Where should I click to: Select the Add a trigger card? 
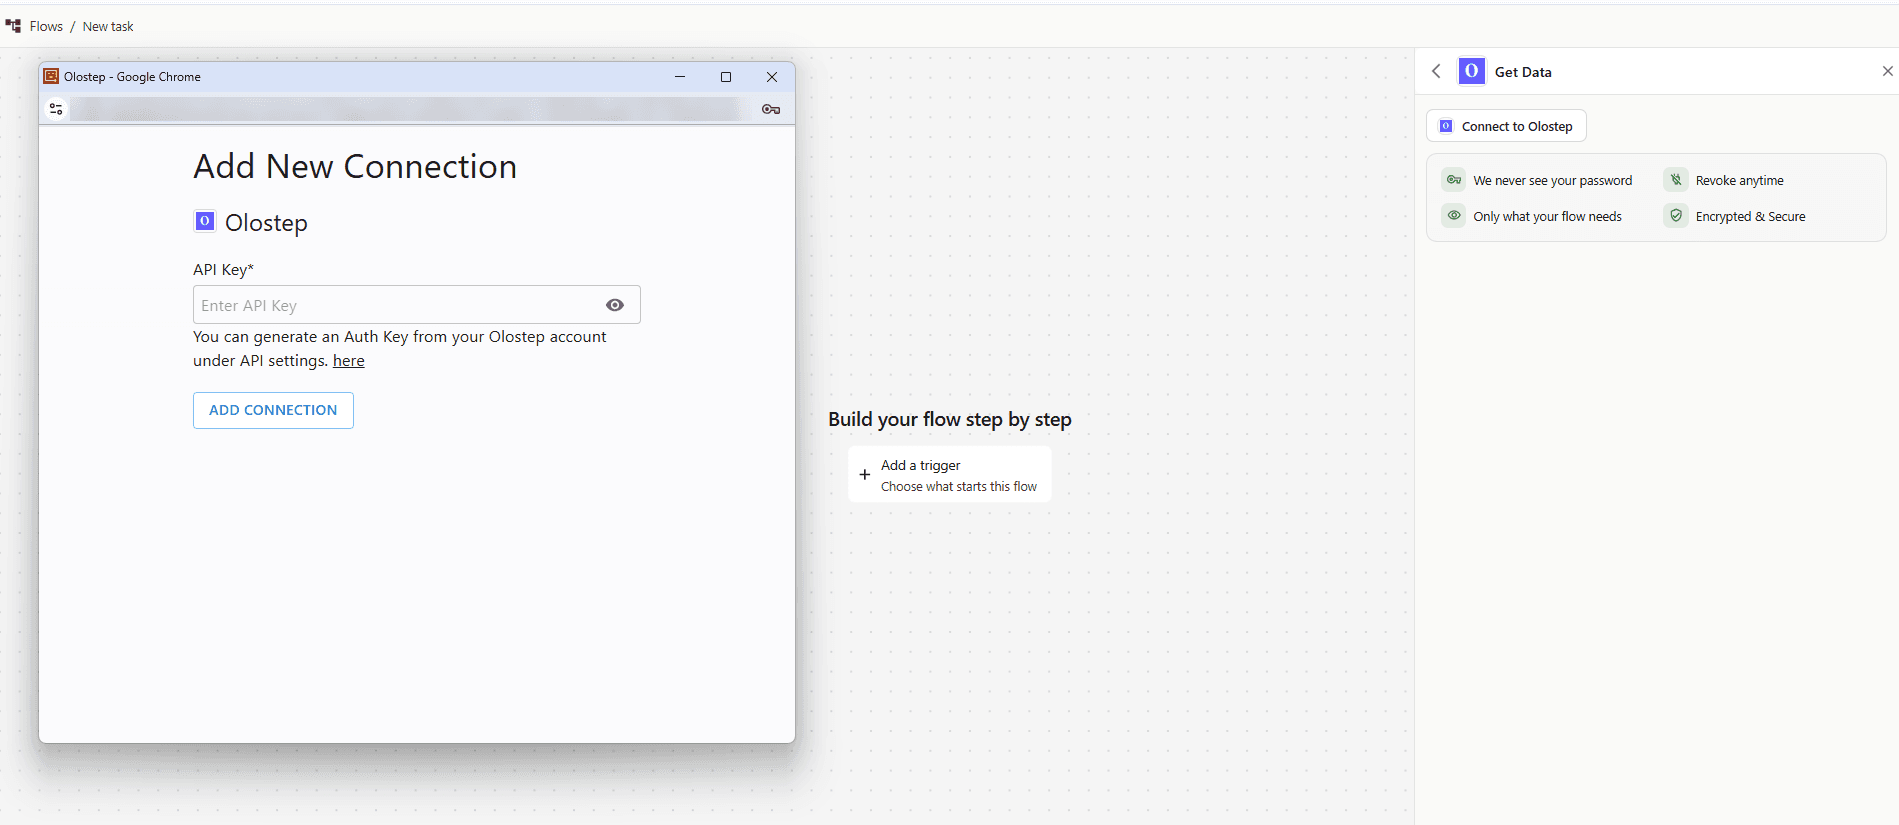950,475
